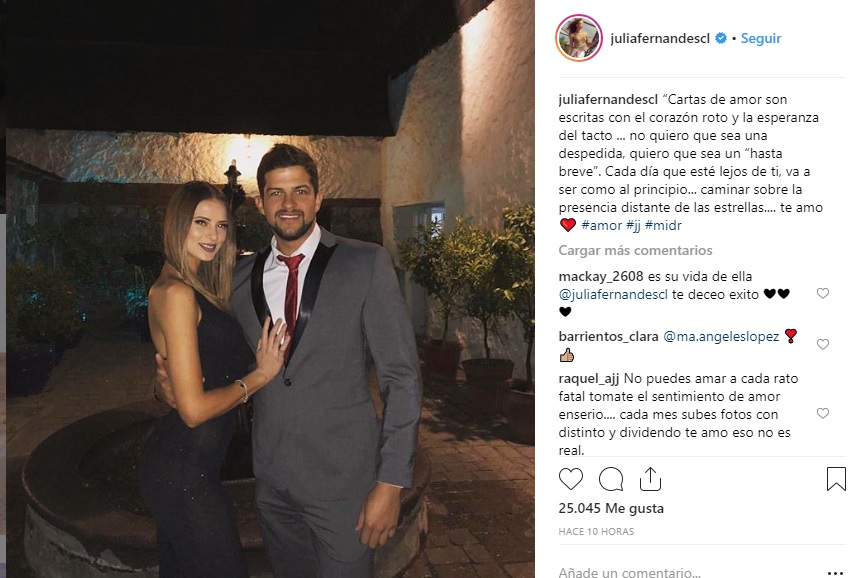The height and width of the screenshot is (578, 850).
Task: Like mackay_2608's comment
Action: pyautogui.click(x=823, y=293)
